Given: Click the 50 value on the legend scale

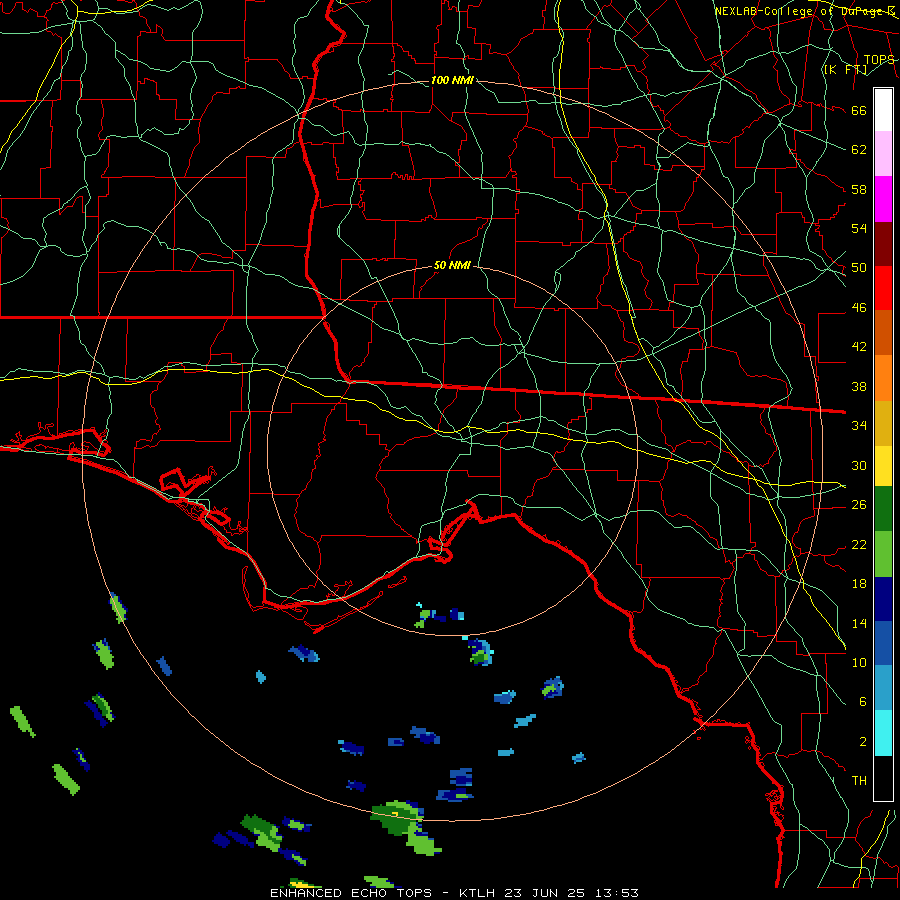Looking at the screenshot, I should pyautogui.click(x=859, y=268).
